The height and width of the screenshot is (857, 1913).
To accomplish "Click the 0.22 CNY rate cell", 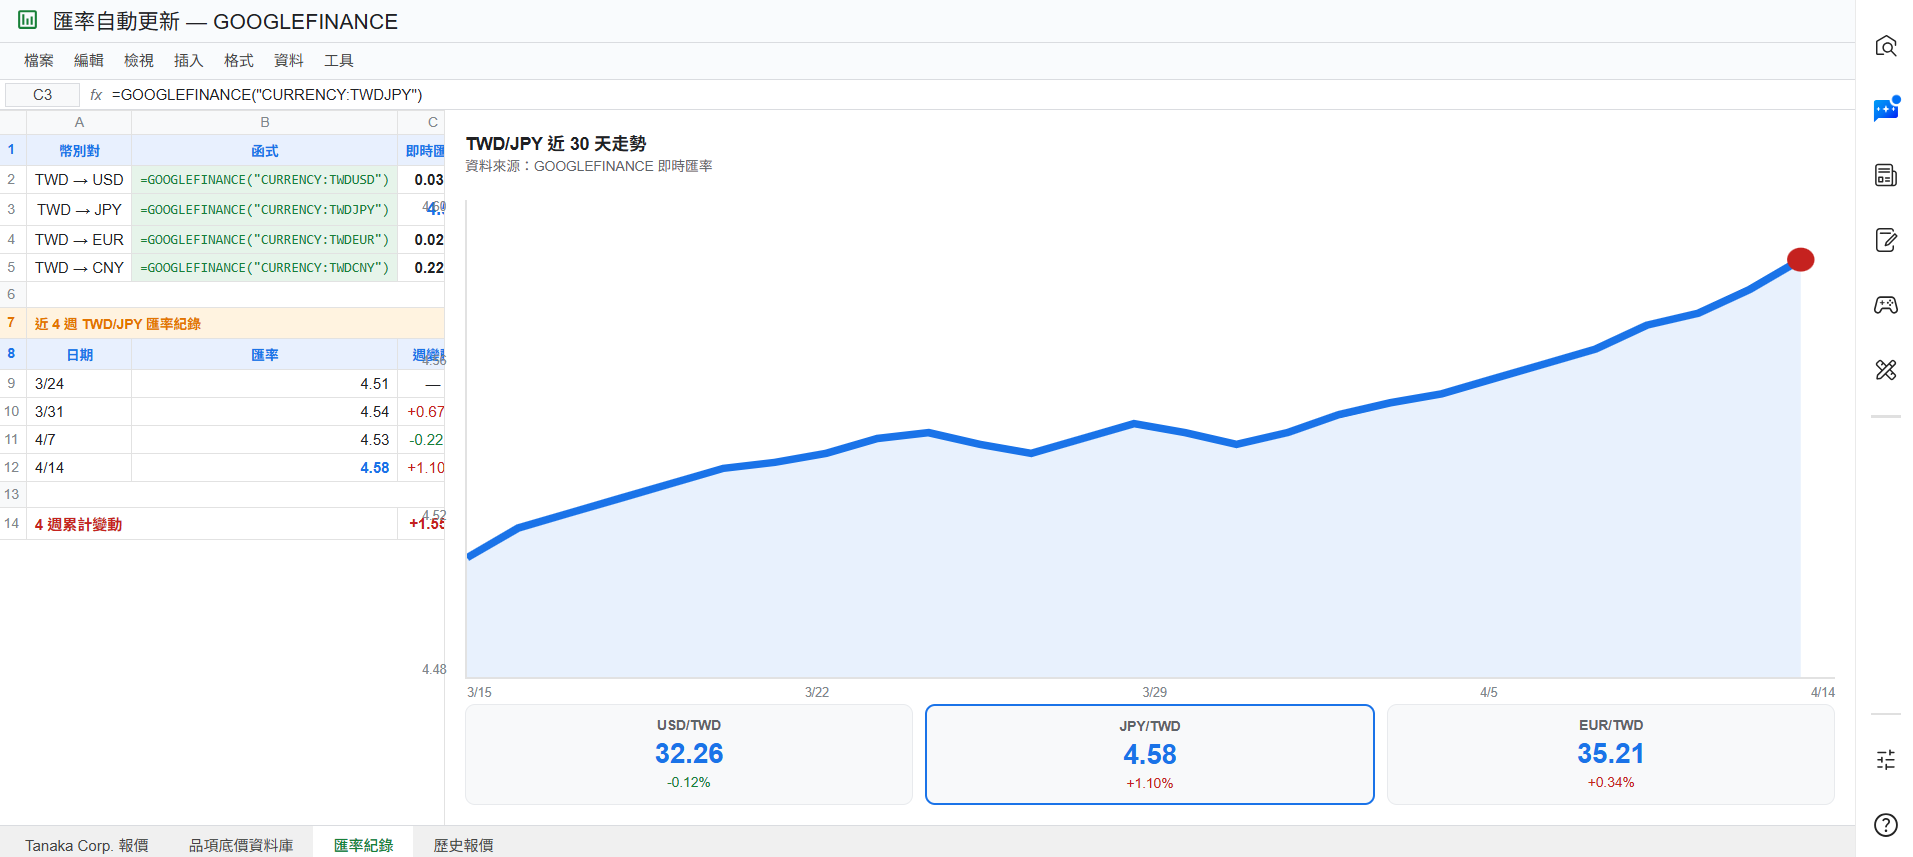I will click(422, 268).
